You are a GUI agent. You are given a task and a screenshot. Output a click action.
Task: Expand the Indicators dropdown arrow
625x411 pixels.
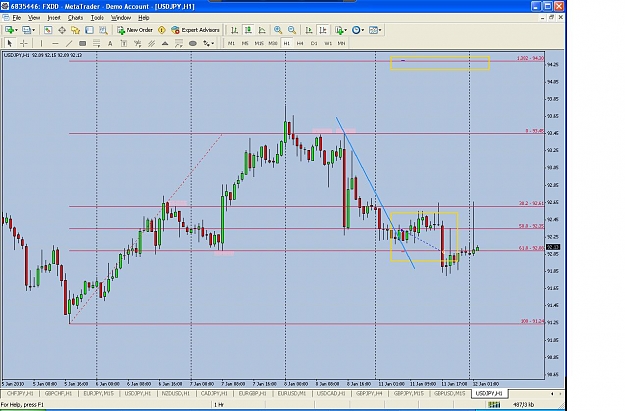pos(346,30)
